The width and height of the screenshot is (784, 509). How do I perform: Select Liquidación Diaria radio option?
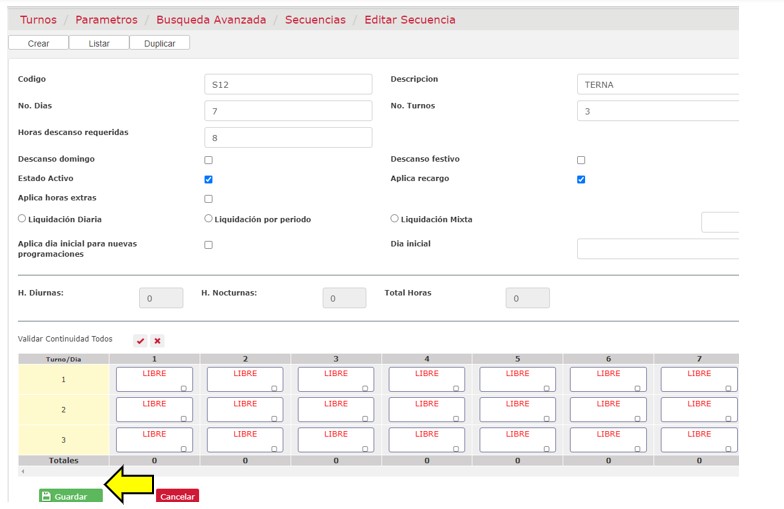(22, 218)
